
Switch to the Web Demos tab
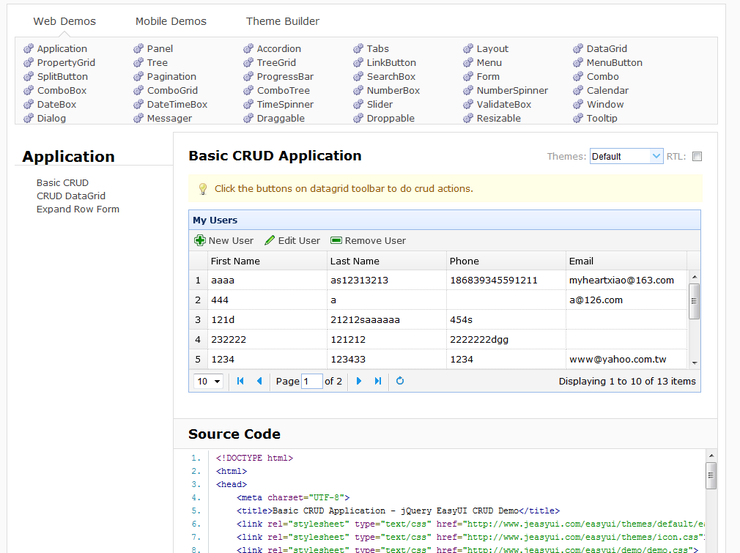pos(64,21)
